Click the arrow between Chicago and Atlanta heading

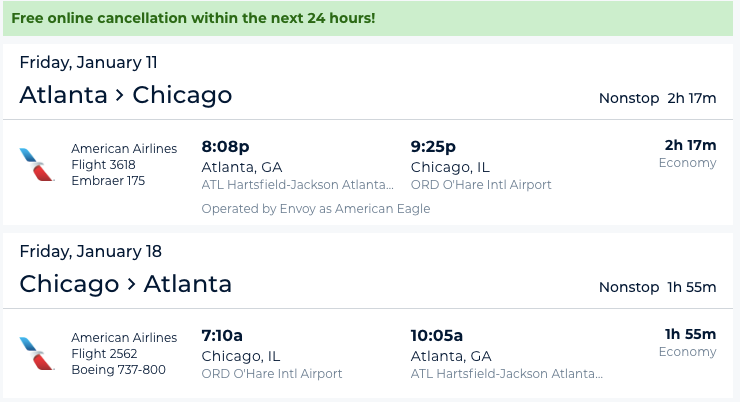click(131, 285)
